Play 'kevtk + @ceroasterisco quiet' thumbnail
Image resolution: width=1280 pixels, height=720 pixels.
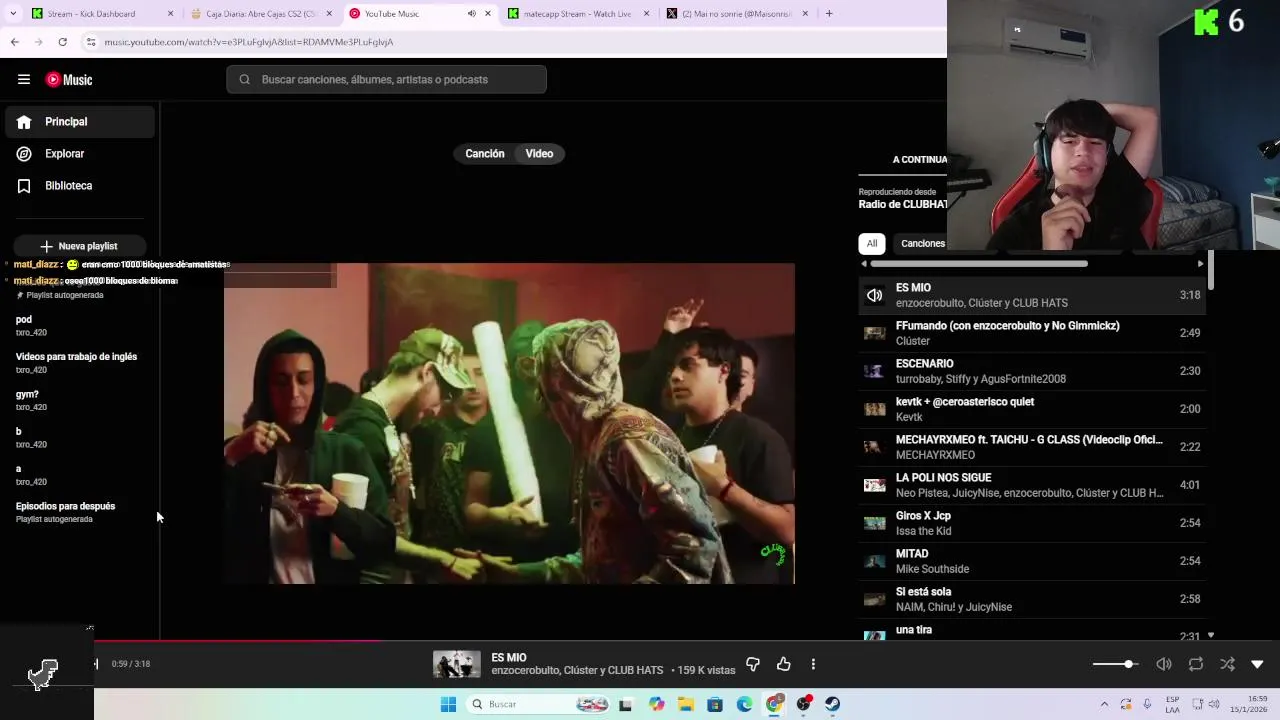875,410
